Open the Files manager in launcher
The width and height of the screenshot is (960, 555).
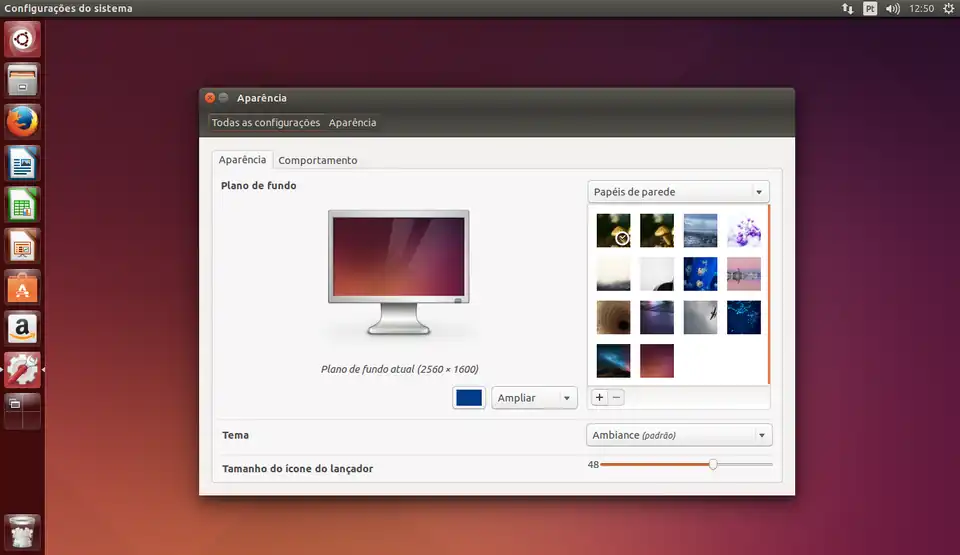(x=22, y=80)
